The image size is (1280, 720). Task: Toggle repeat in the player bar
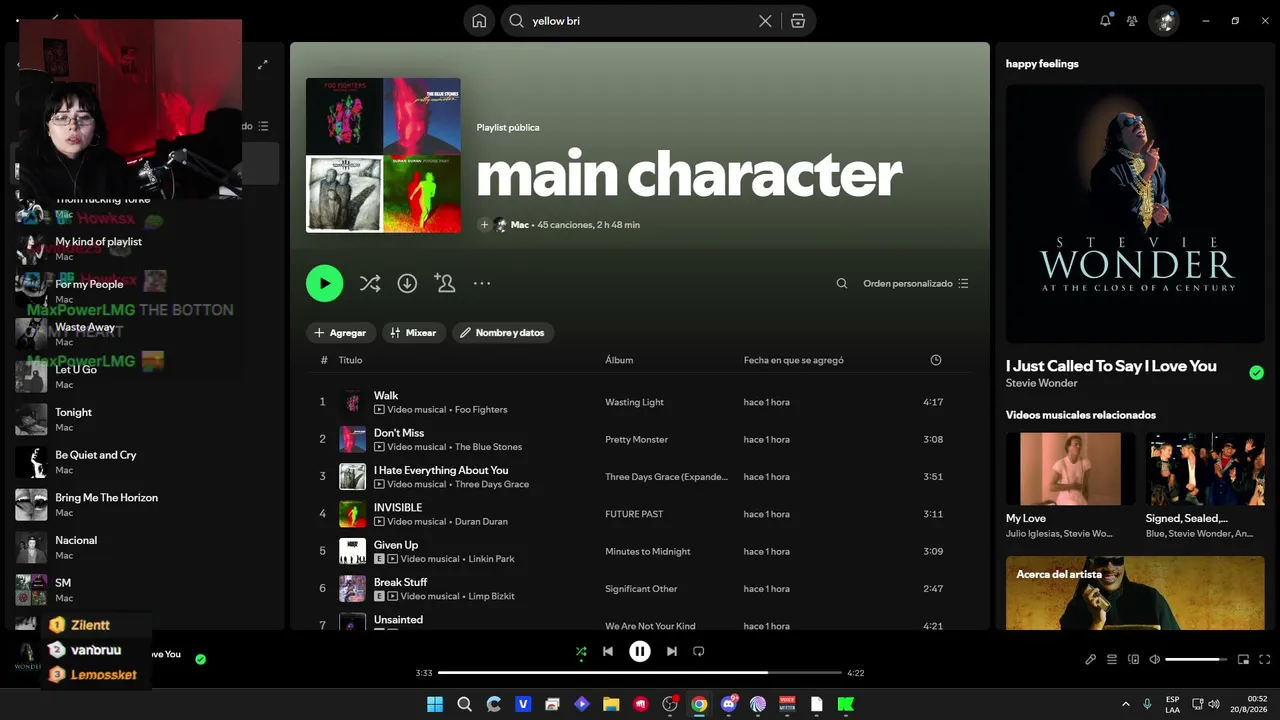699,652
